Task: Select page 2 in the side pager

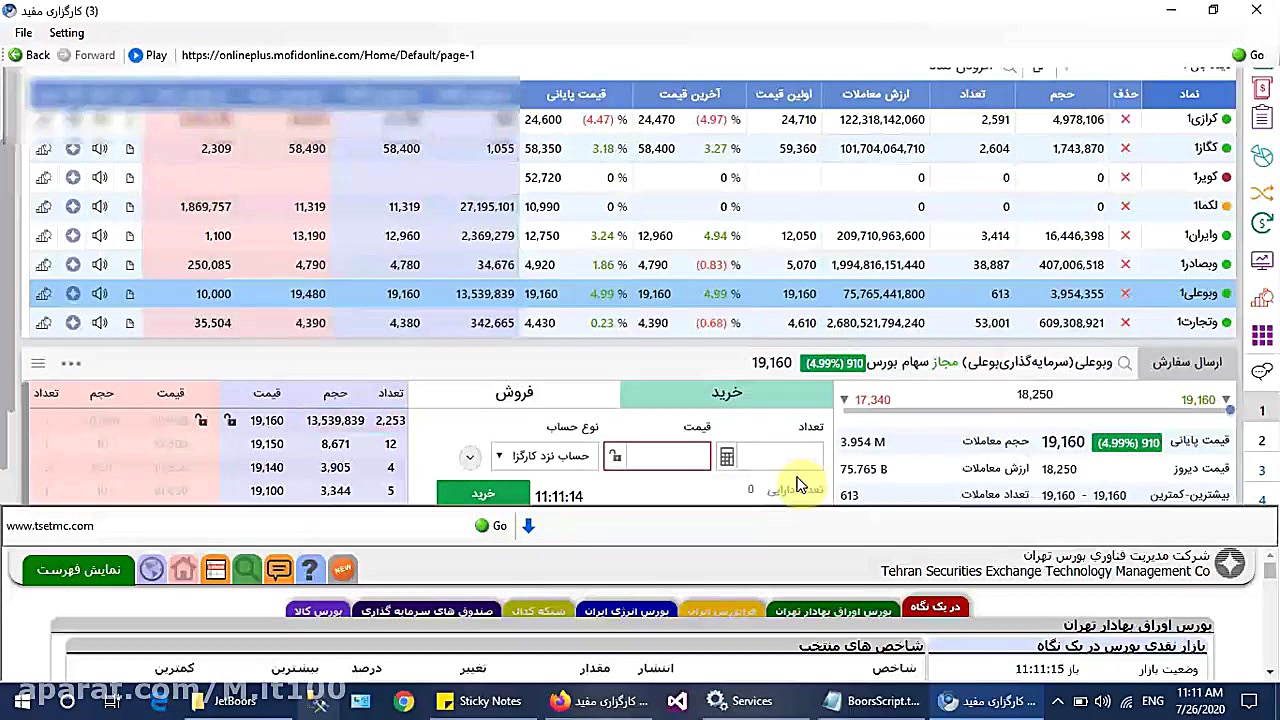Action: click(x=1262, y=440)
